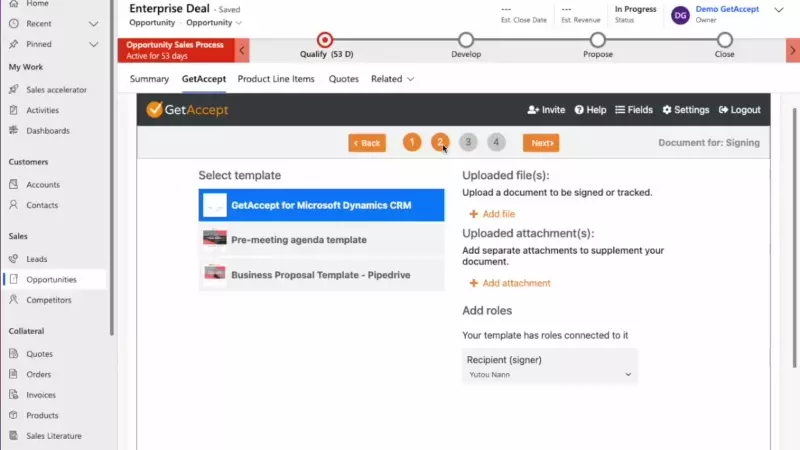Select Pre-meeting agenda template

point(321,240)
